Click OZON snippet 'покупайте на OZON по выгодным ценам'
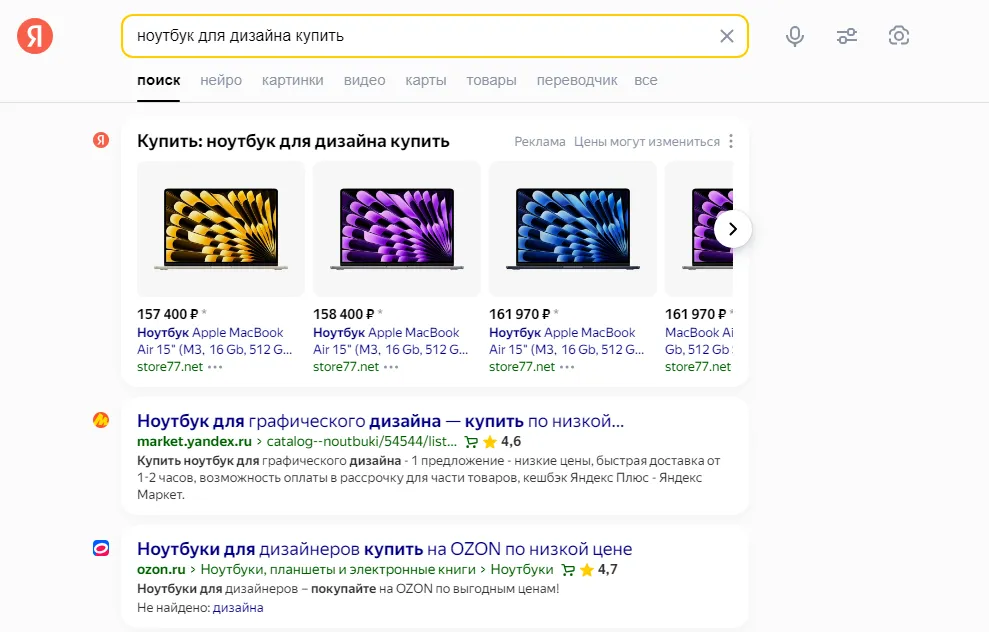 point(435,589)
